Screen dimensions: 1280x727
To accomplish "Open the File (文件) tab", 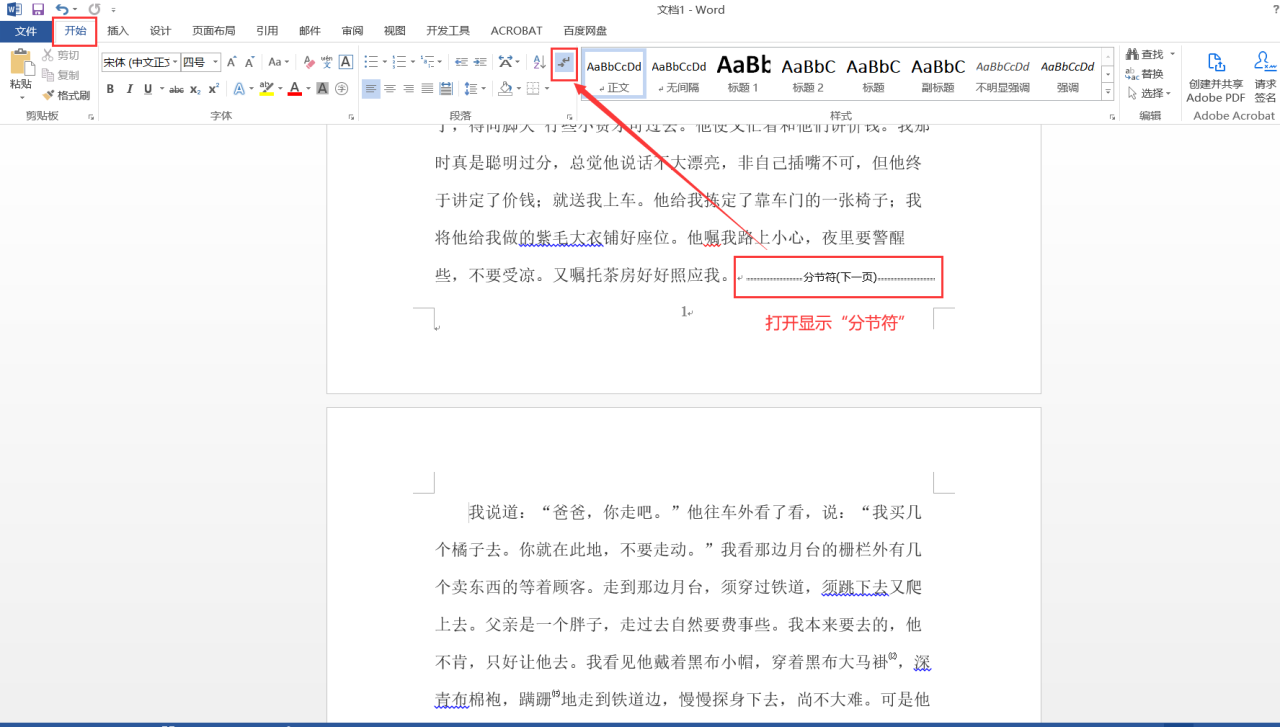I will pyautogui.click(x=26, y=31).
